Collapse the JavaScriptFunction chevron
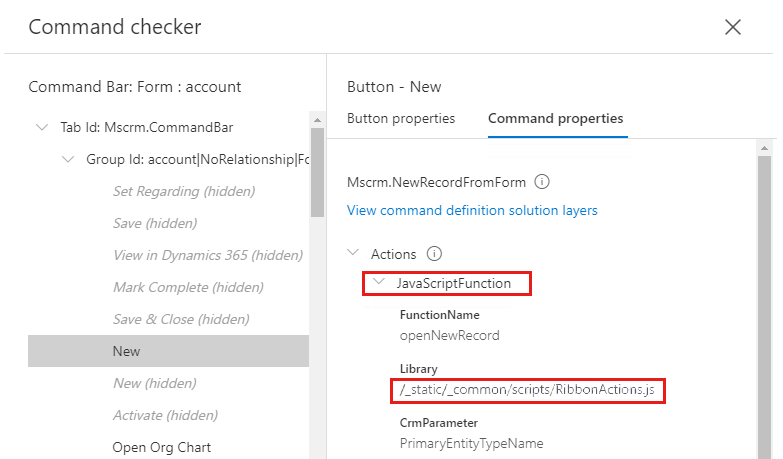This screenshot has width=783, height=459. (x=379, y=283)
